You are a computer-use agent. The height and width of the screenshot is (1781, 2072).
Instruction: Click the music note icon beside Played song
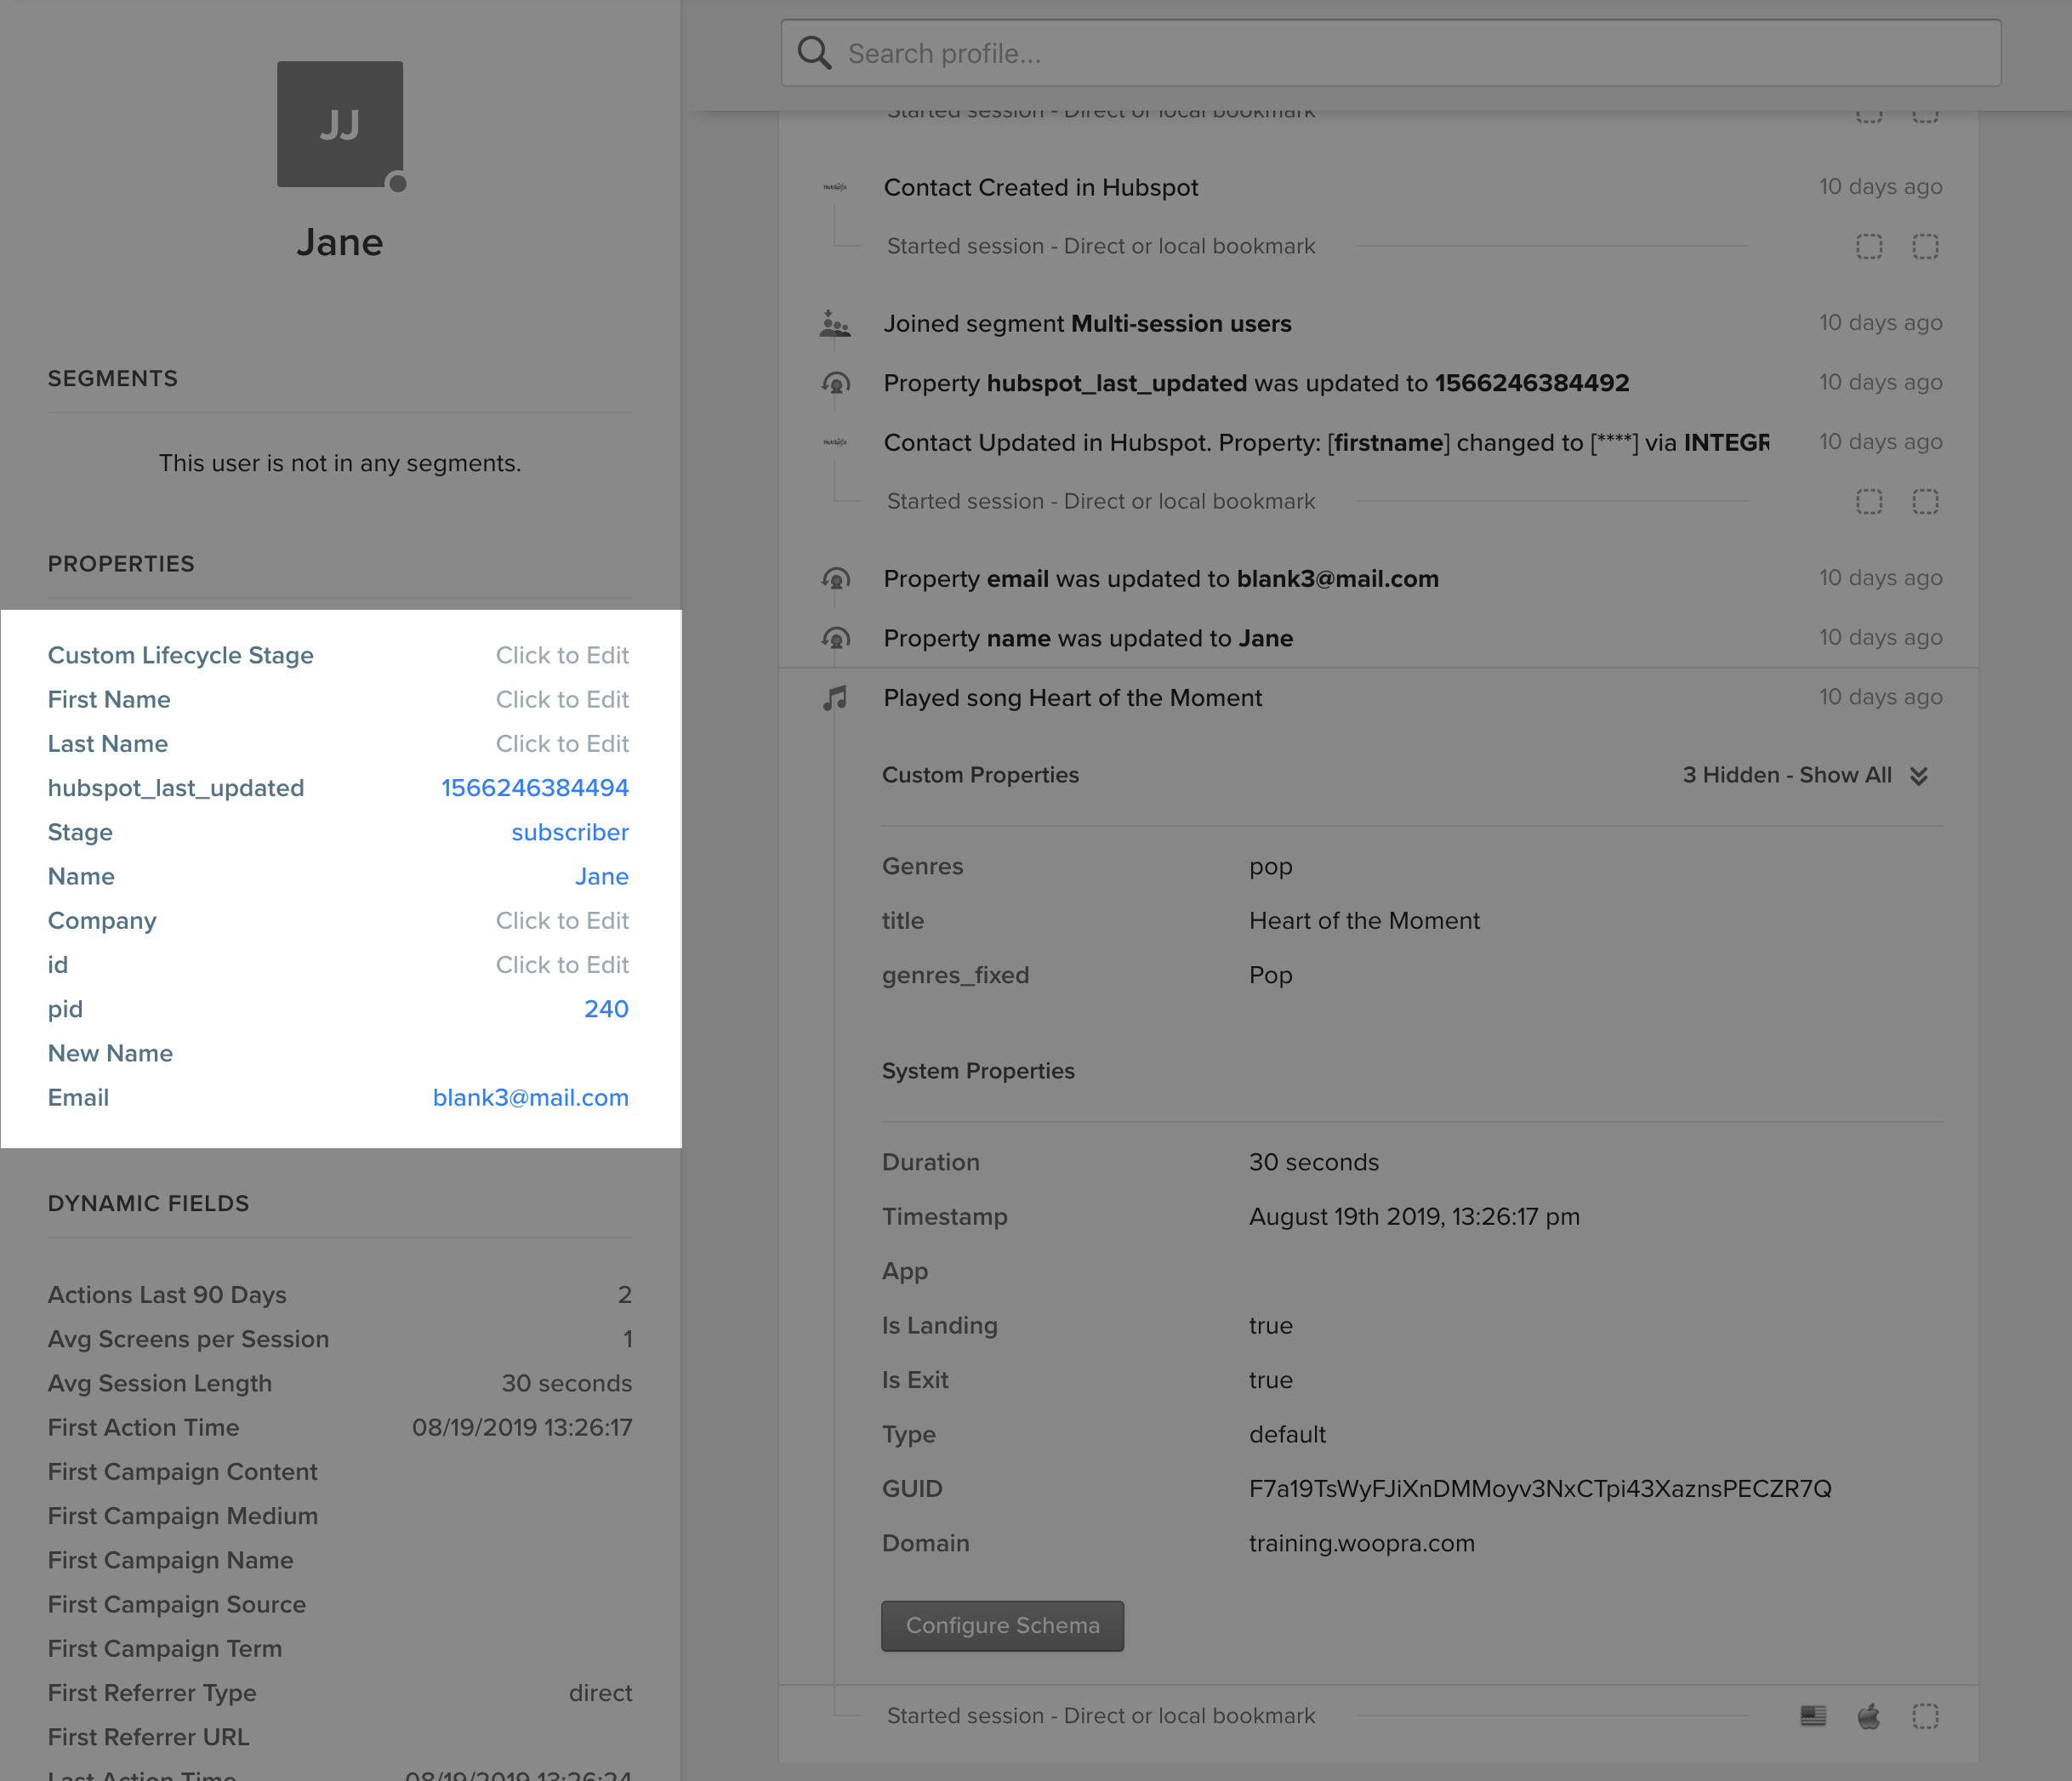click(835, 698)
